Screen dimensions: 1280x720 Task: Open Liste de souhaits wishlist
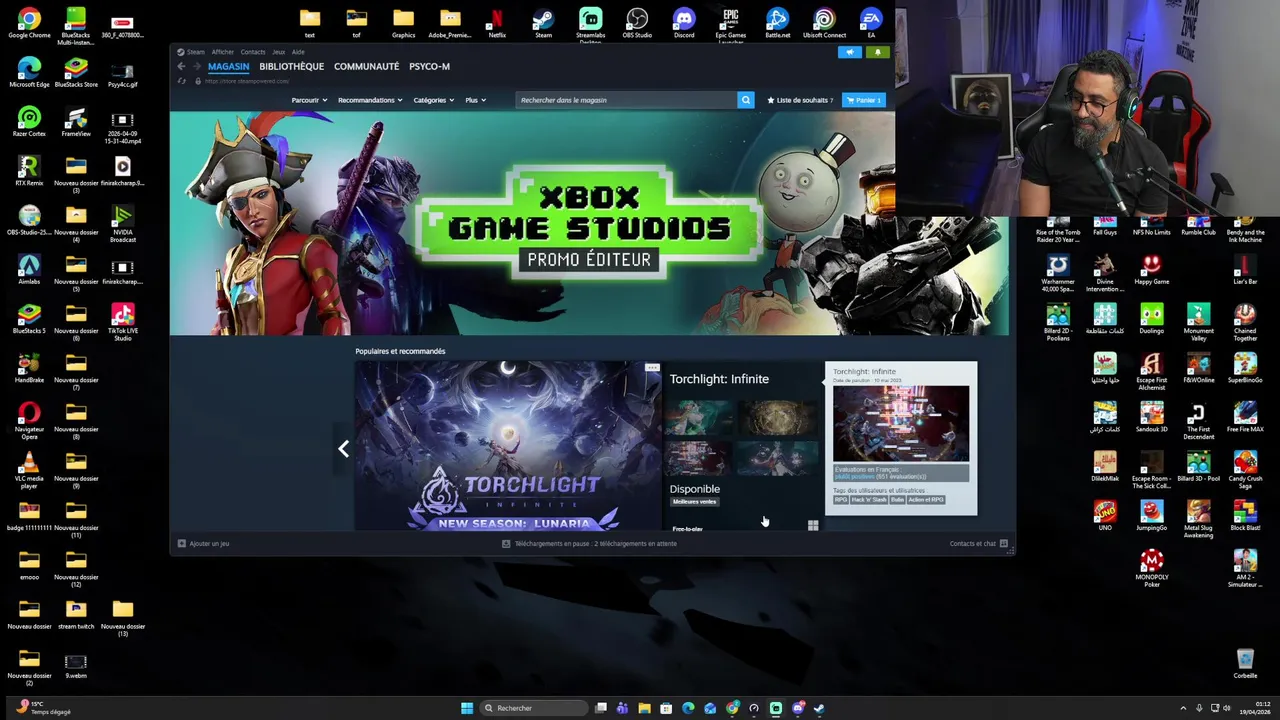tap(800, 100)
